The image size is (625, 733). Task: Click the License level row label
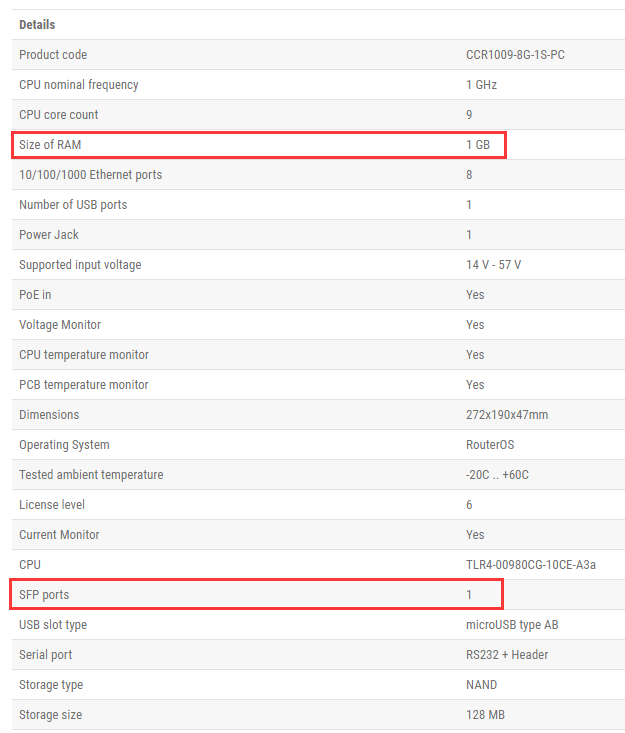coord(52,504)
